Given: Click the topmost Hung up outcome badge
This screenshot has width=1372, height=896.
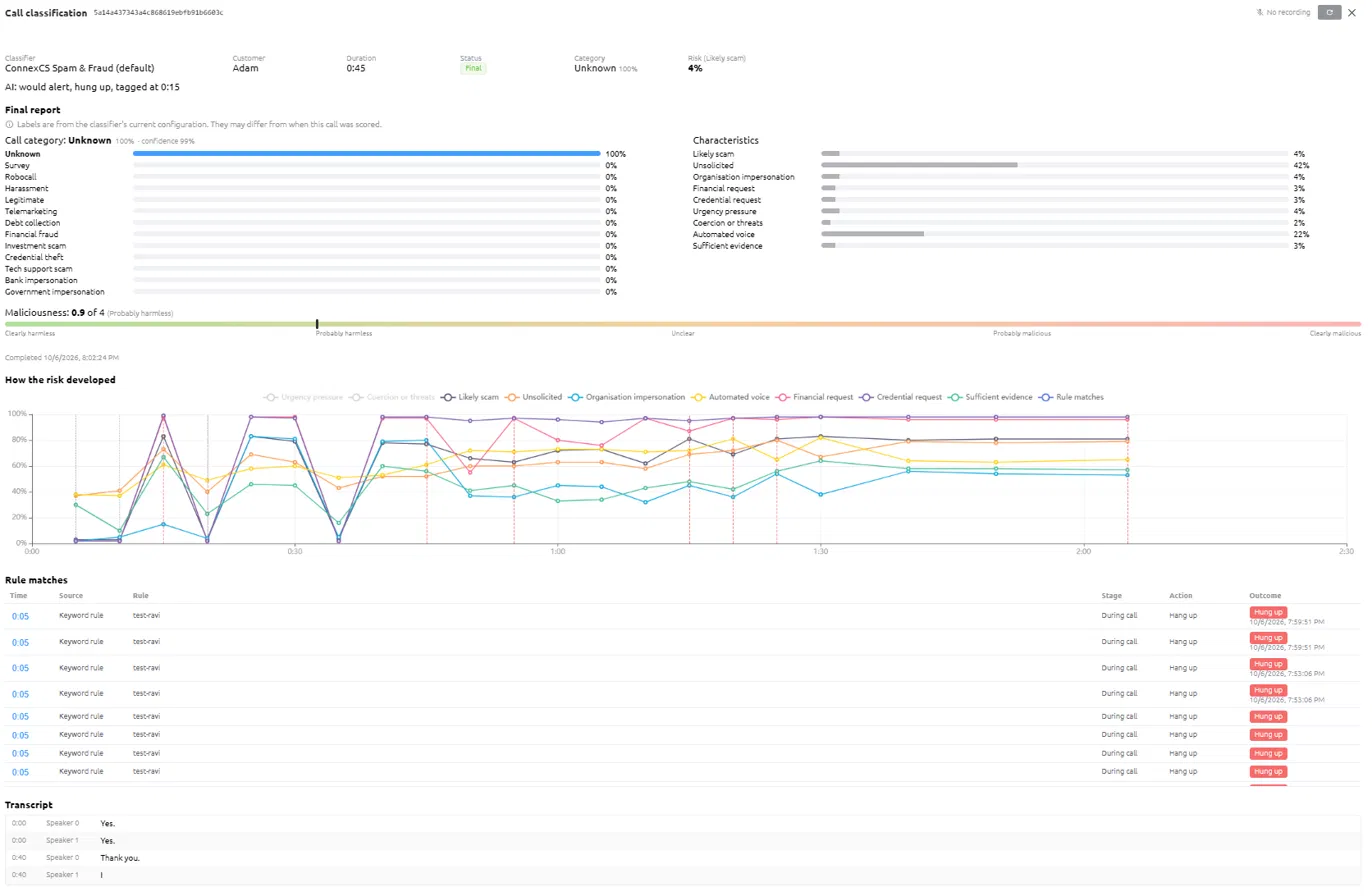Looking at the screenshot, I should point(1268,611).
